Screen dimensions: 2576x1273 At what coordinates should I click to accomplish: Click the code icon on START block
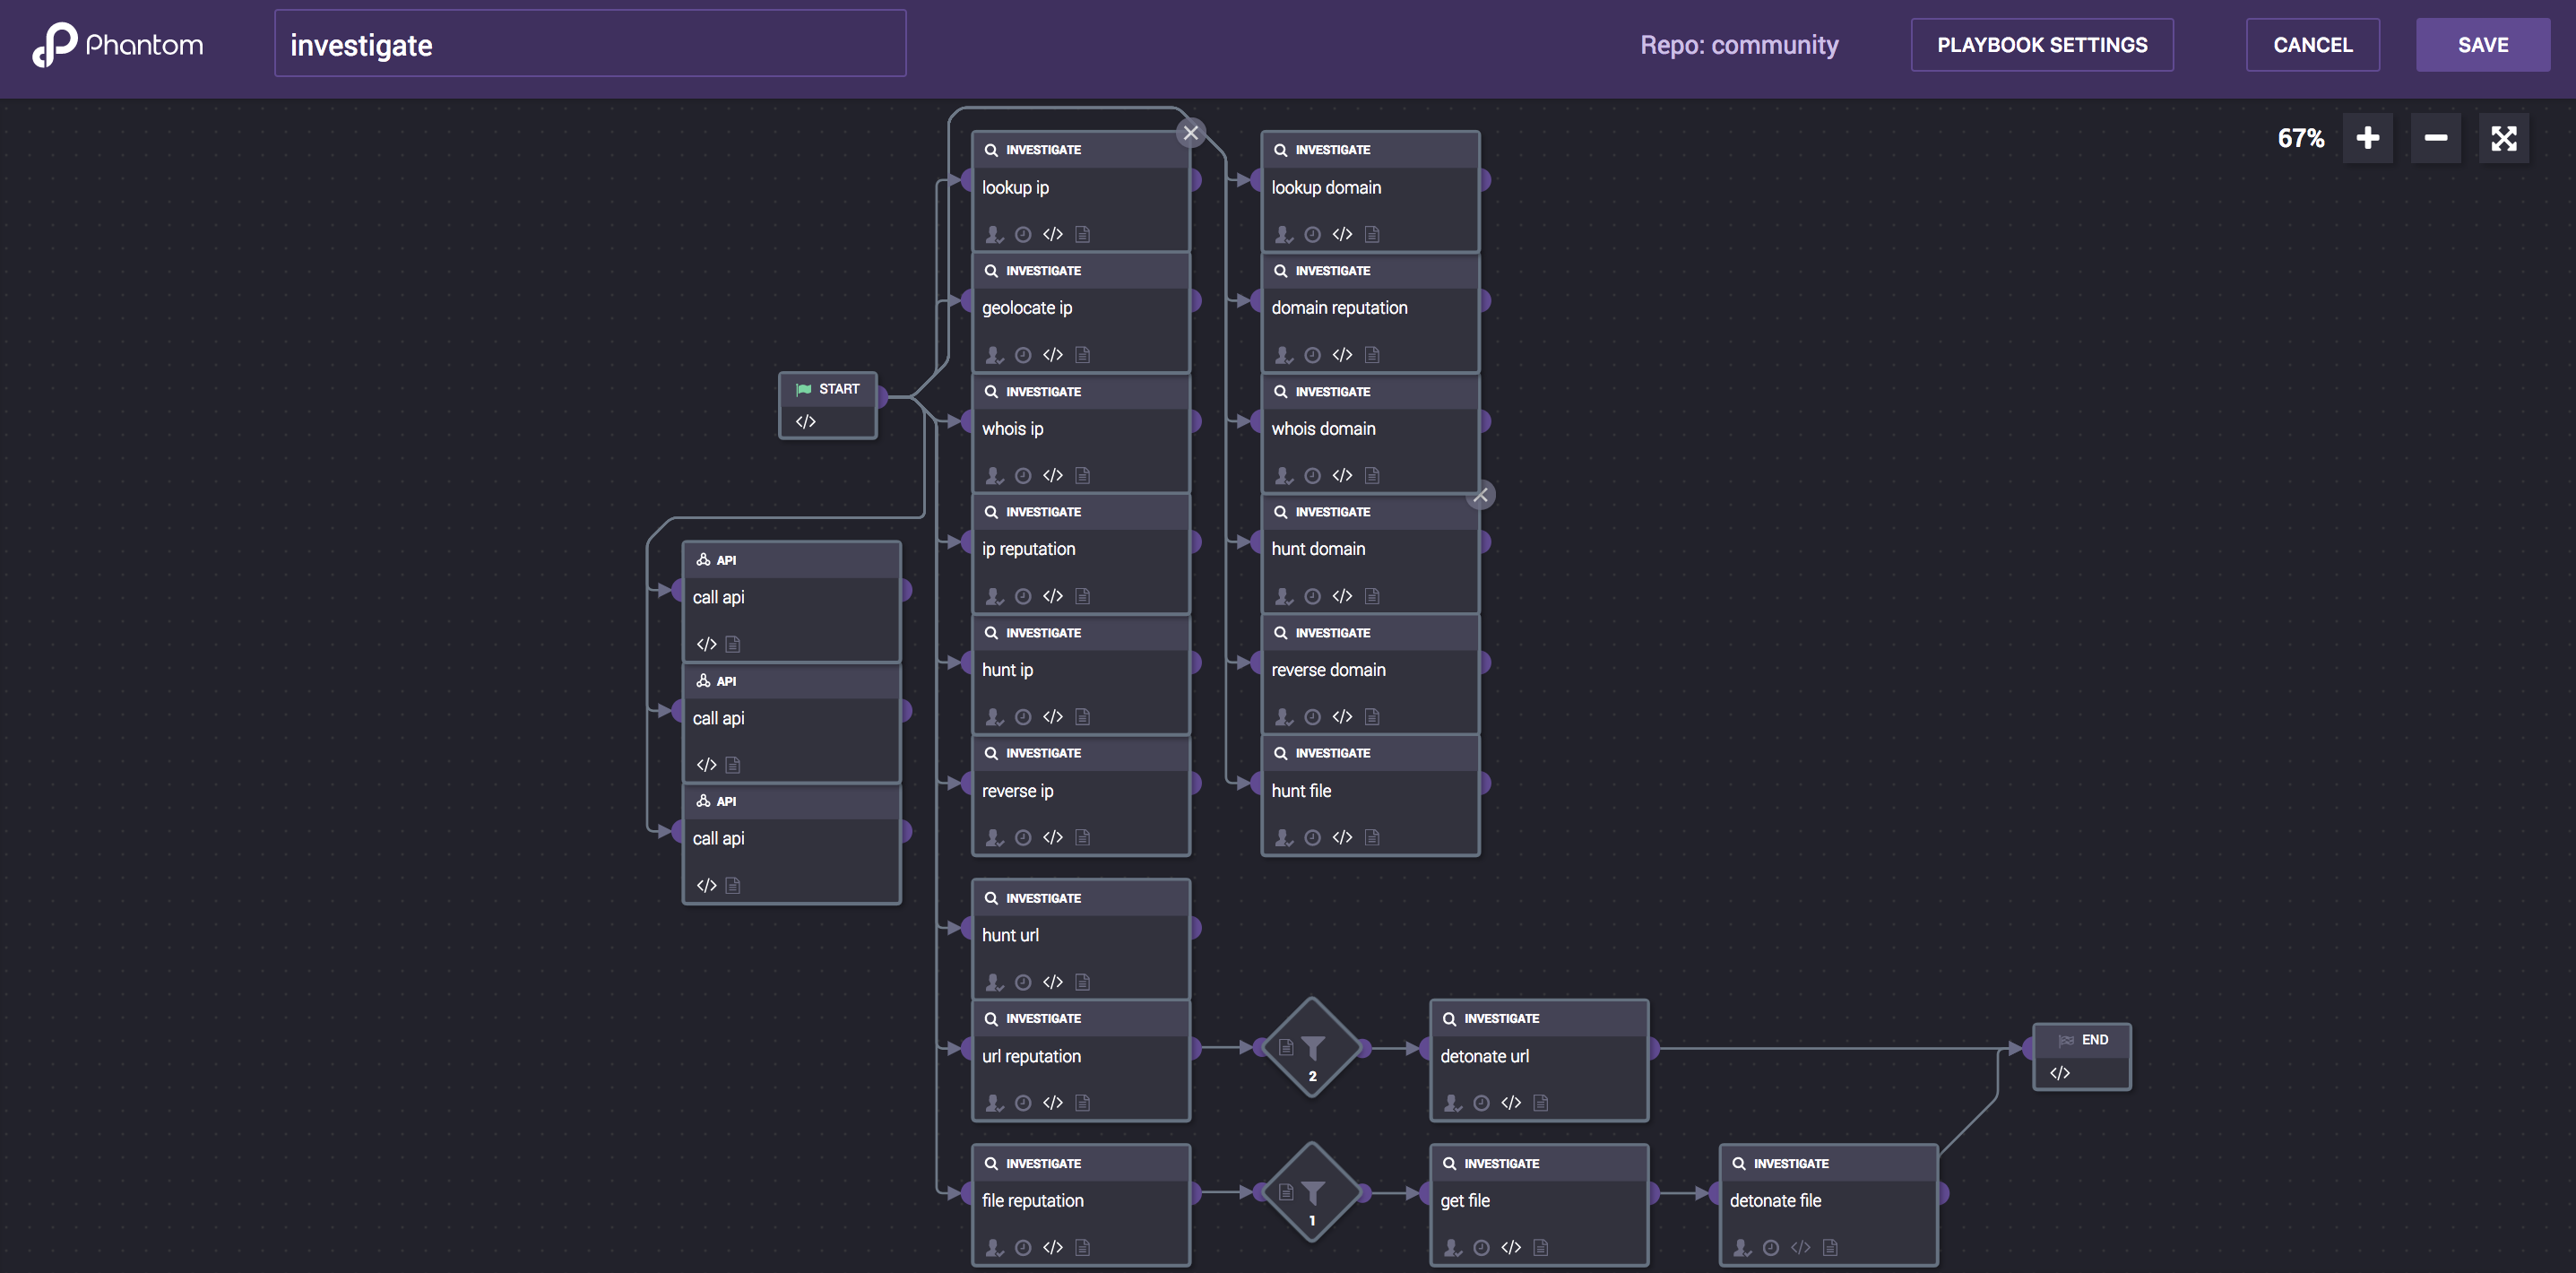coord(805,421)
